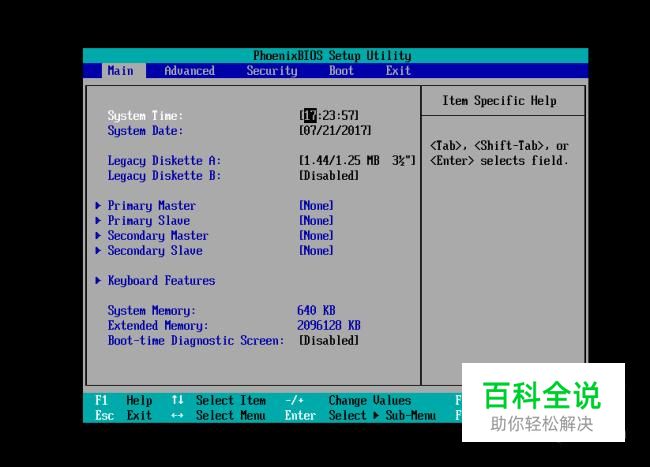Image resolution: width=650 pixels, height=467 pixels.
Task: Open the Keyboard Features sub-menu label
Action: point(161,281)
